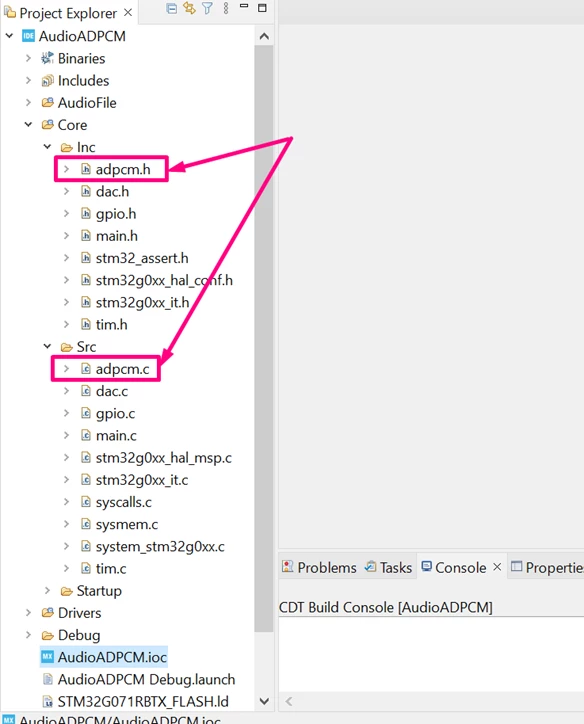Click the Src folder icon
This screenshot has height=724, width=584.
point(66,347)
